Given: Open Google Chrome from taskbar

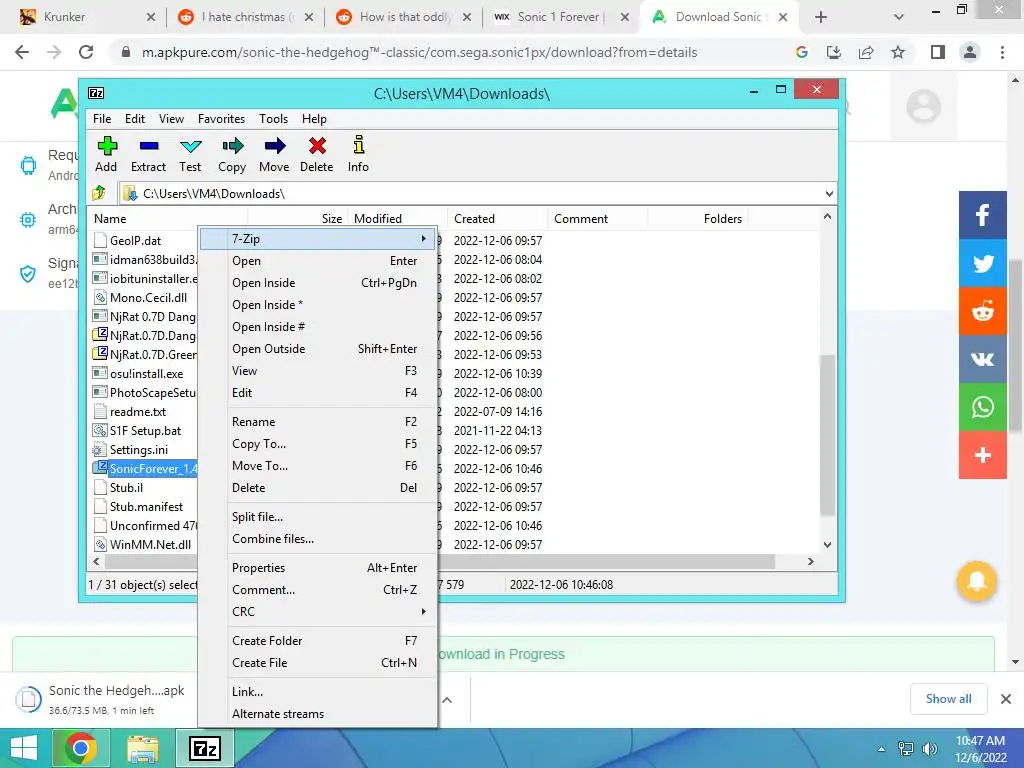Looking at the screenshot, I should click(81, 748).
